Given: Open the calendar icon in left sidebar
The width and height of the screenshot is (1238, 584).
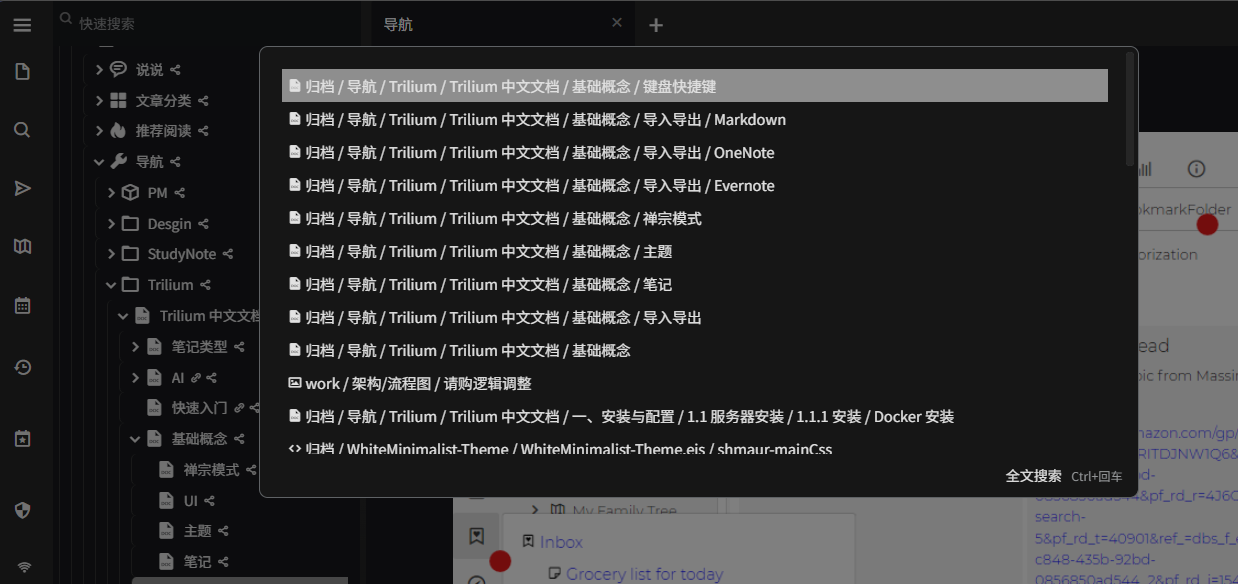Looking at the screenshot, I should tap(22, 306).
